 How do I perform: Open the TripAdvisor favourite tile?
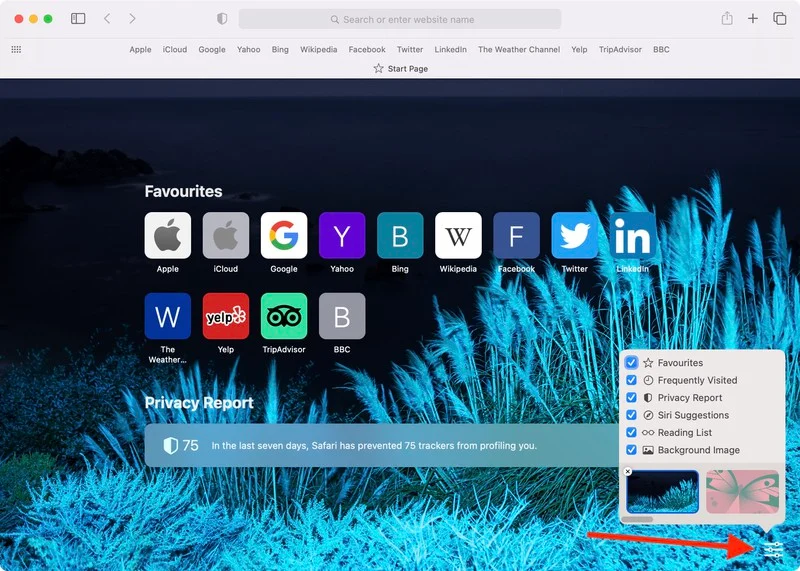point(284,316)
